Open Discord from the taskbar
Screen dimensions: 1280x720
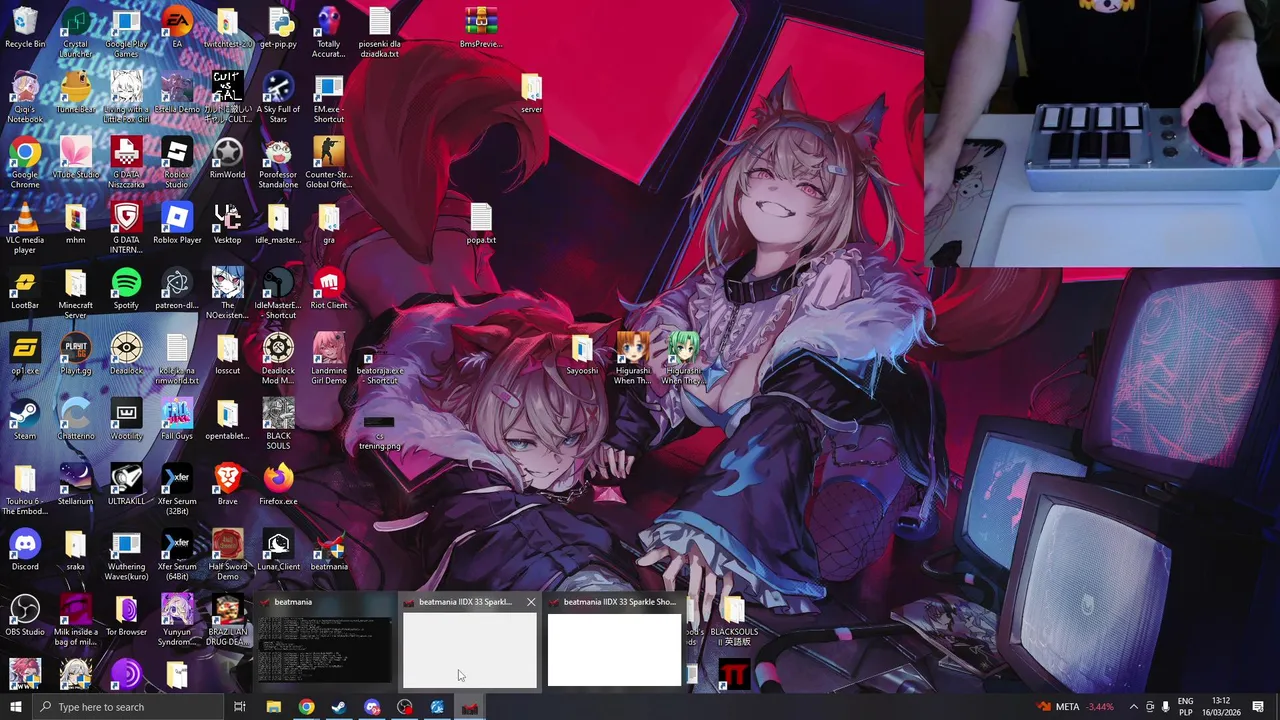click(x=372, y=707)
